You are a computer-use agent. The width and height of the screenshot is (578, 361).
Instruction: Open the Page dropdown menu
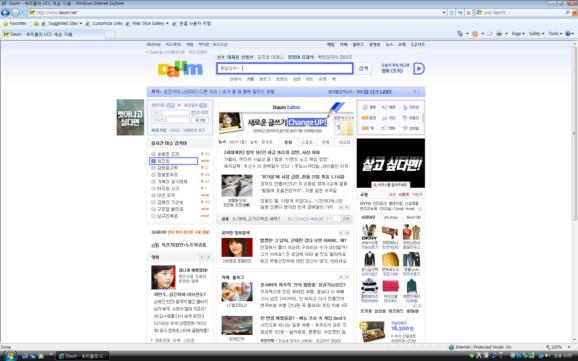point(518,34)
